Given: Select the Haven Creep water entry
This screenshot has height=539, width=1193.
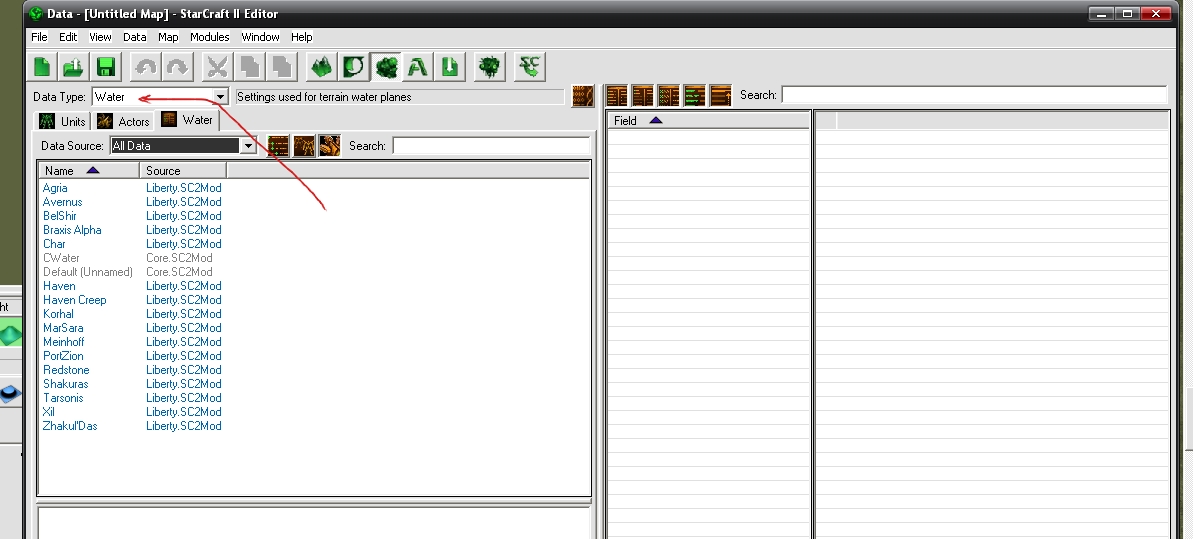Looking at the screenshot, I should [x=75, y=300].
